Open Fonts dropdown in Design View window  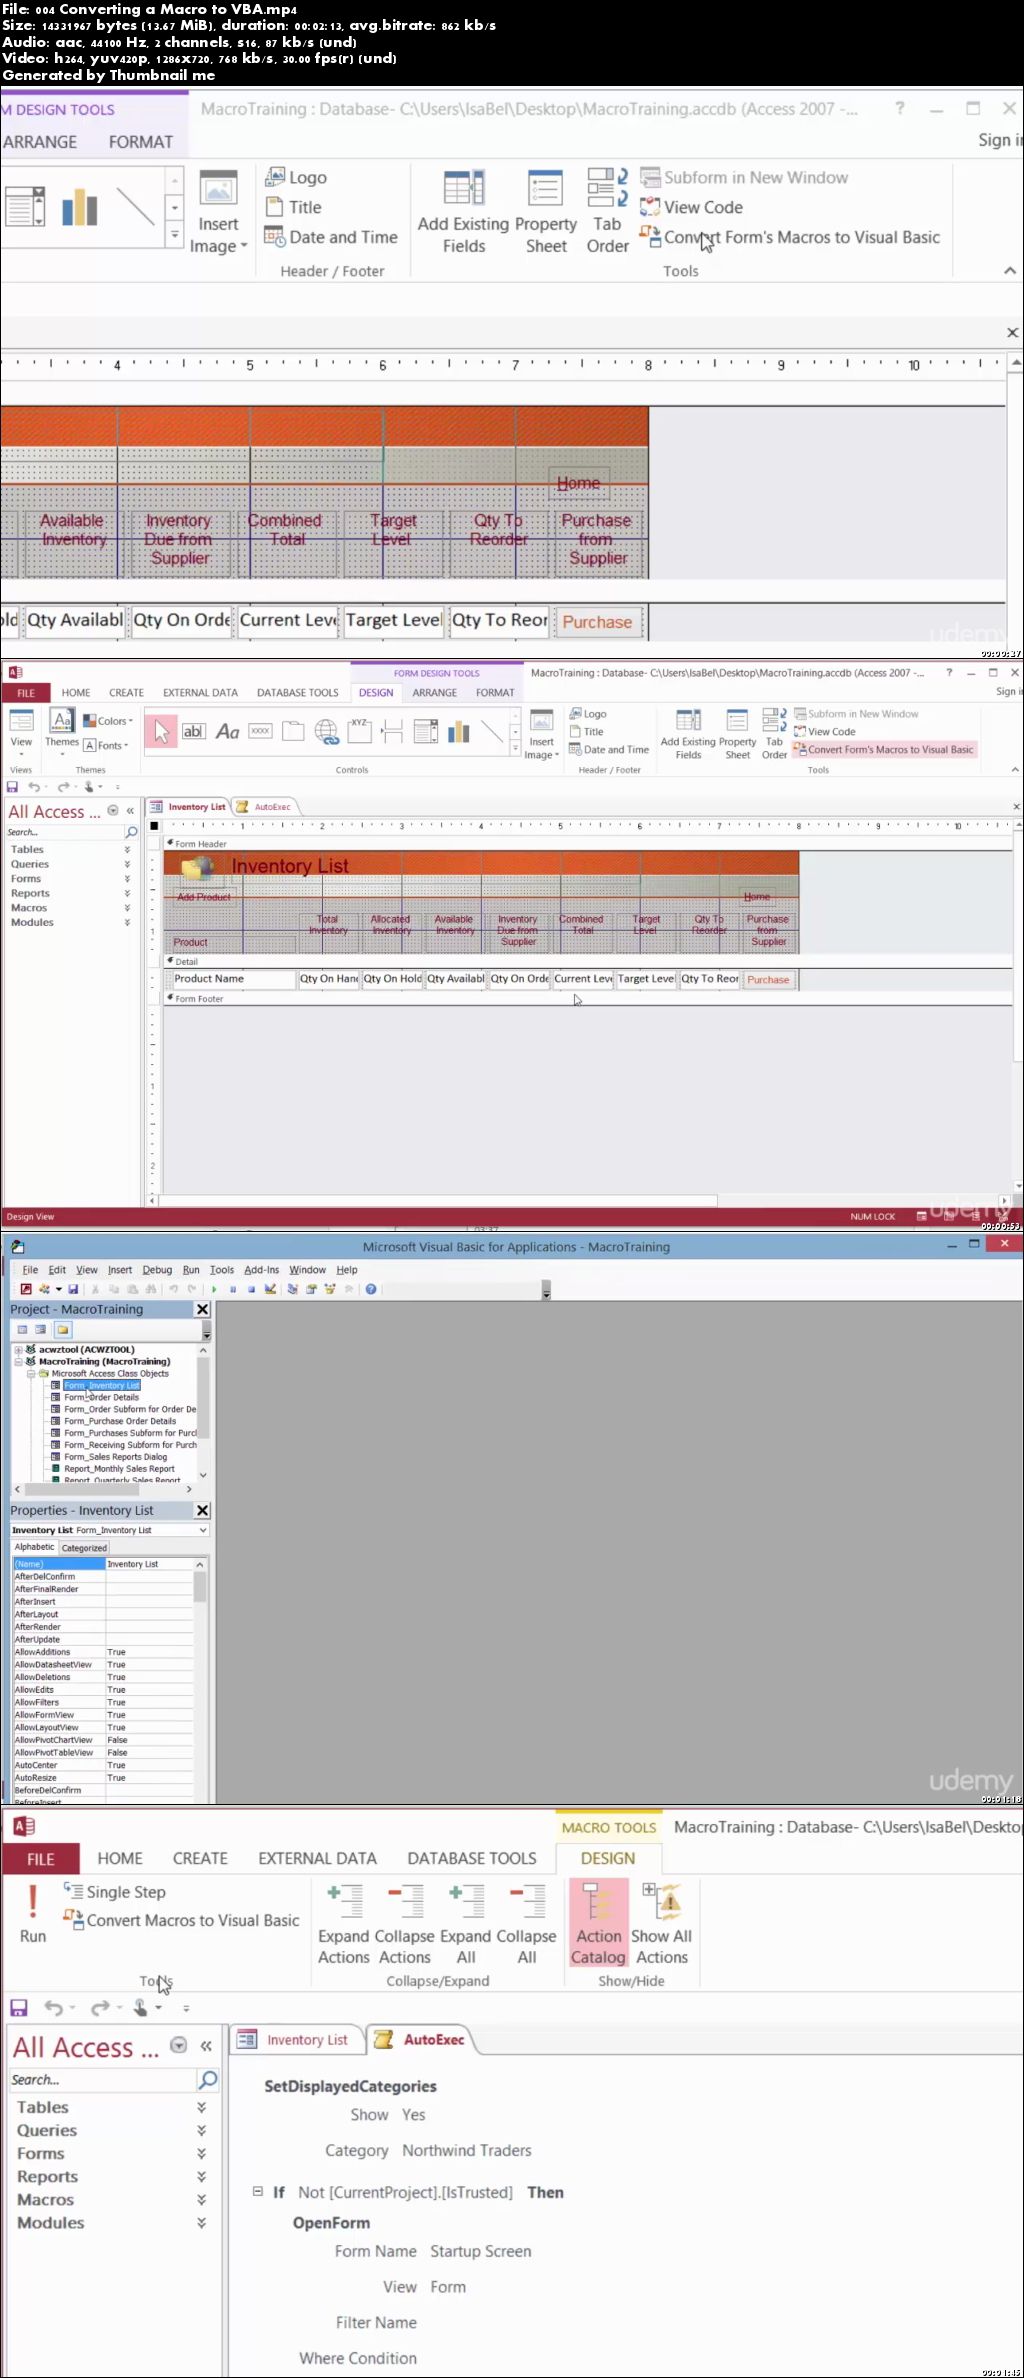point(104,745)
